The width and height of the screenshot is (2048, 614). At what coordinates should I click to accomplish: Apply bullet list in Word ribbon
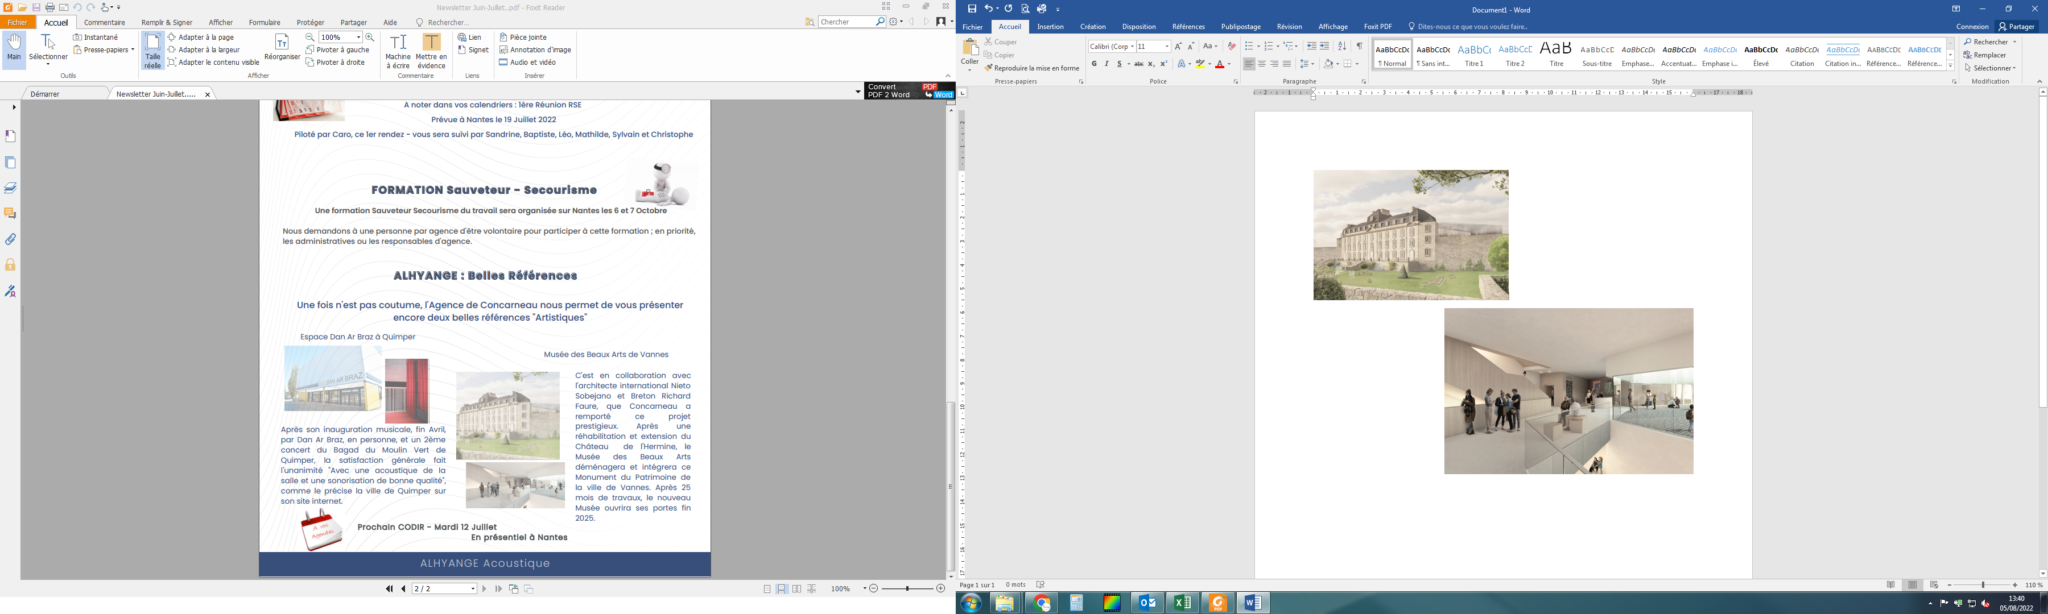(1248, 46)
